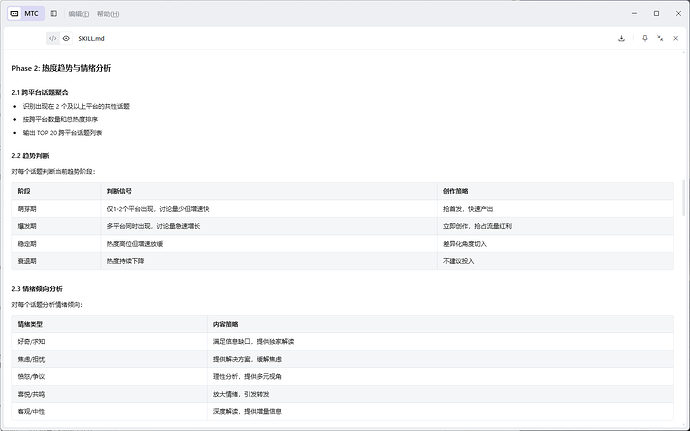
Task: Select cell 提供解决方案，缓解焦虑
Action: click(x=440, y=359)
